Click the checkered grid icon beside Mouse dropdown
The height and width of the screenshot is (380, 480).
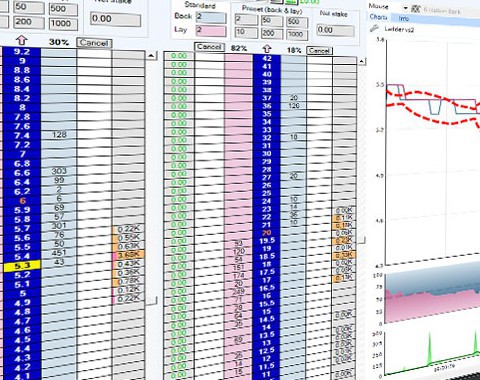(x=415, y=9)
